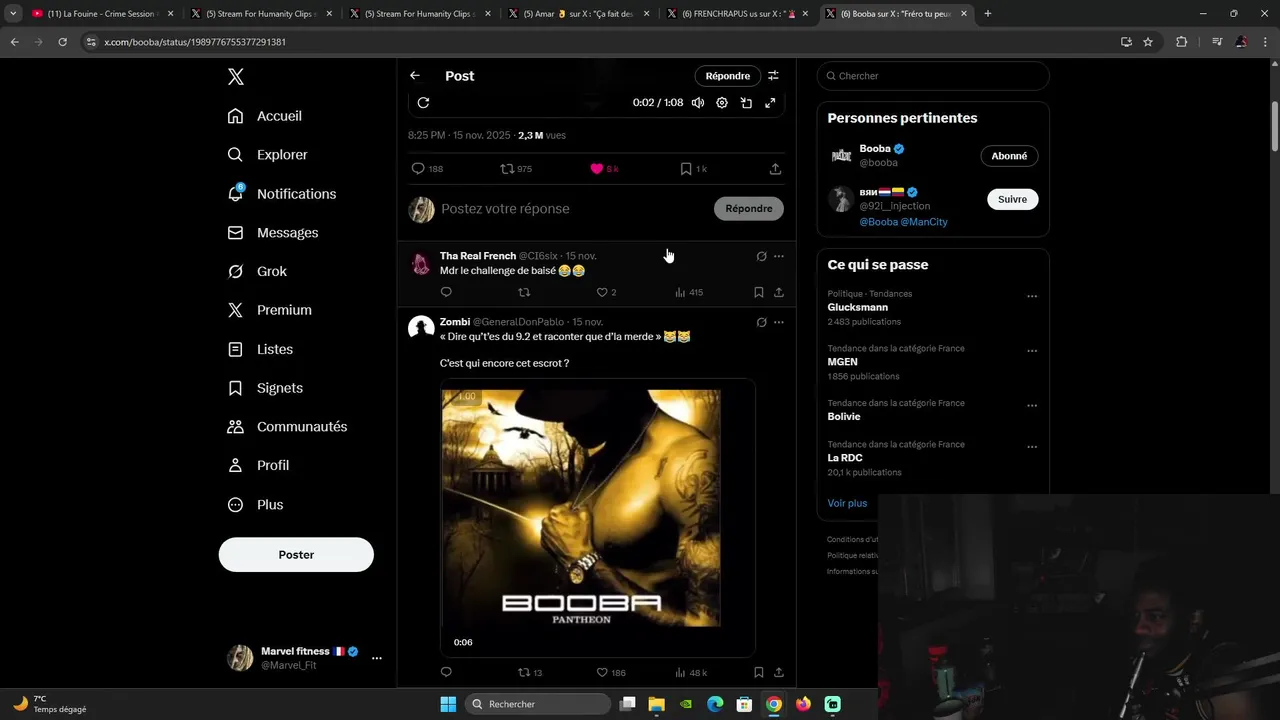Image resolution: width=1280 pixels, height=720 pixels.
Task: Bookmark this page with the star icon
Action: tap(1148, 42)
